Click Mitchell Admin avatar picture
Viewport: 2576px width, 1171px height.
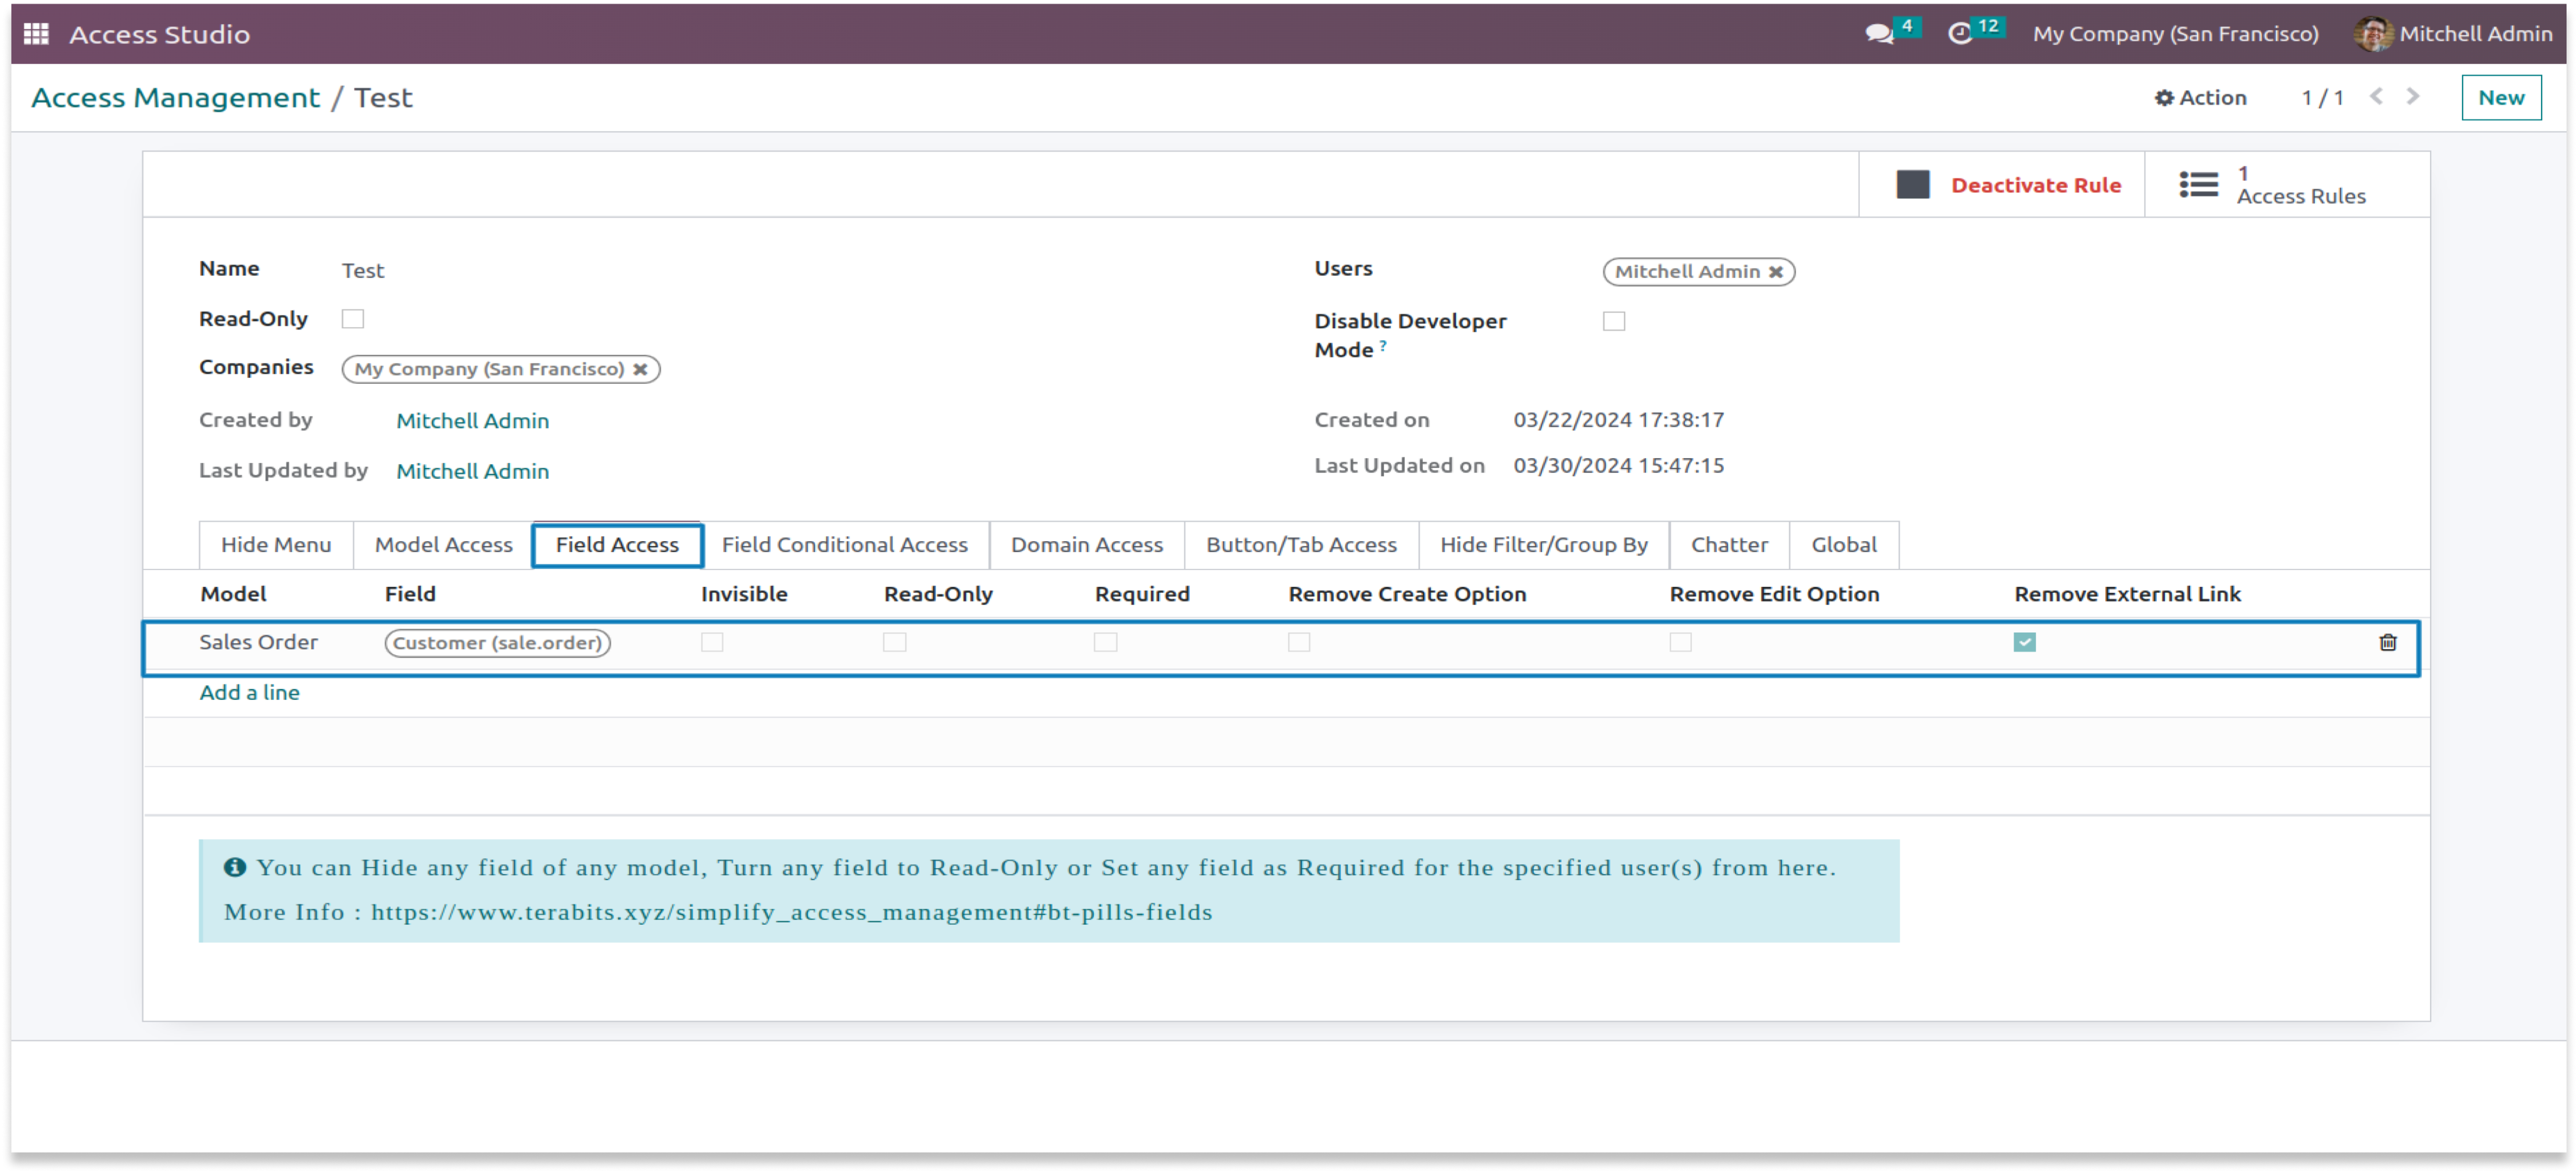point(2372,34)
